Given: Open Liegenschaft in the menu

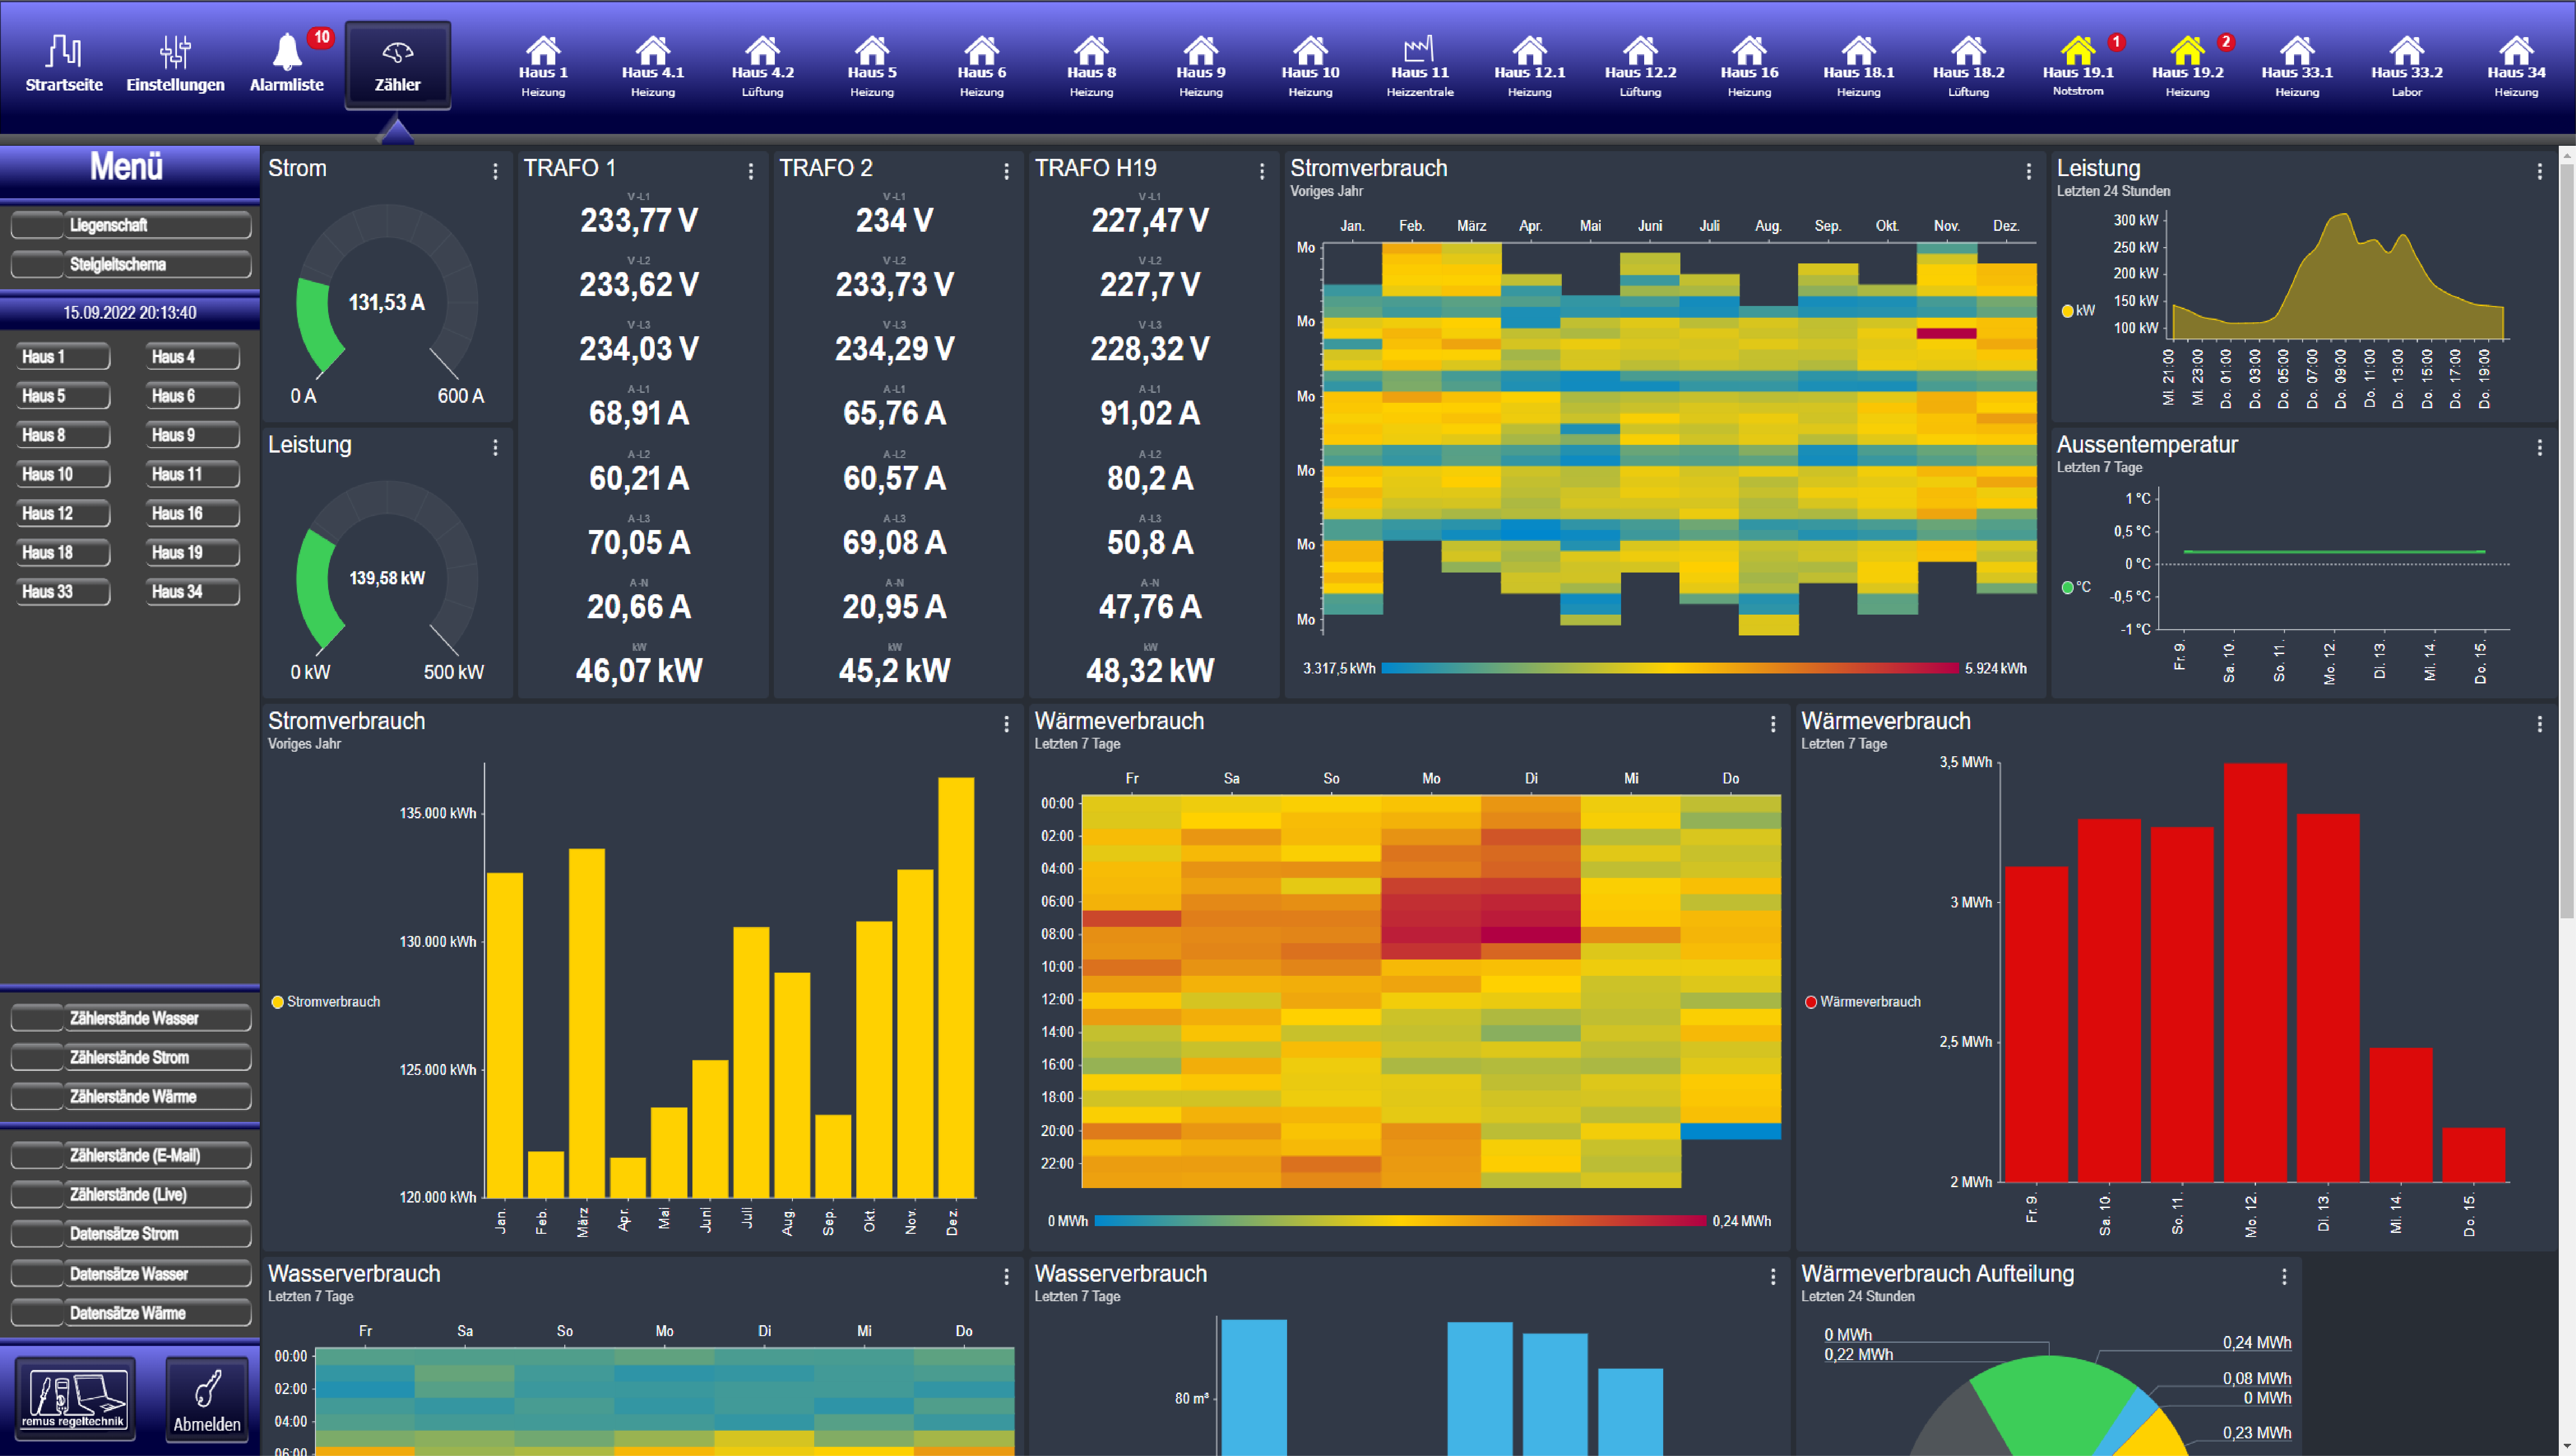Looking at the screenshot, I should [130, 225].
